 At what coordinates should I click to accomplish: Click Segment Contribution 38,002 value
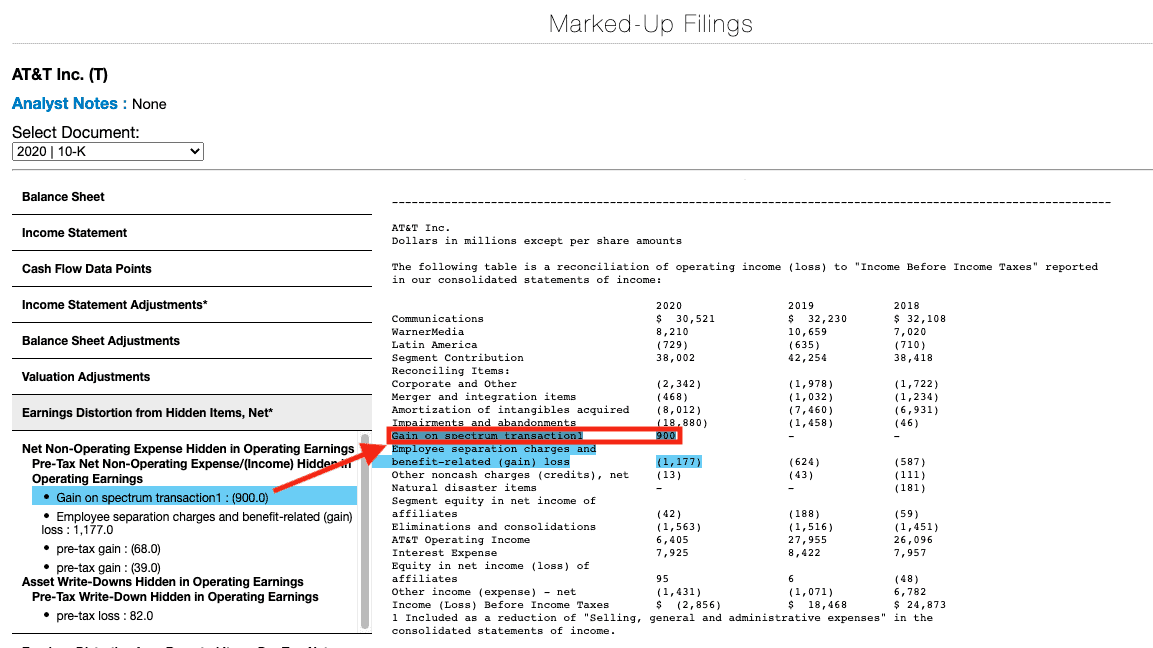coord(675,358)
